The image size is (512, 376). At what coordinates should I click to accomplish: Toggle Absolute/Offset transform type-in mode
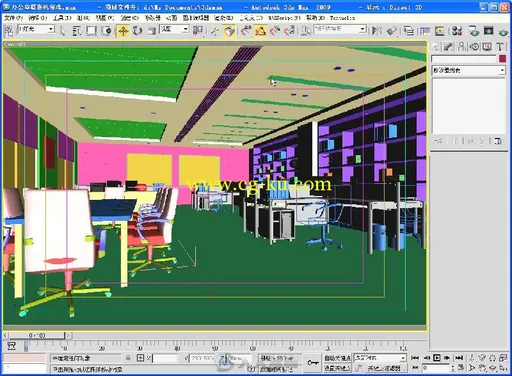point(140,358)
